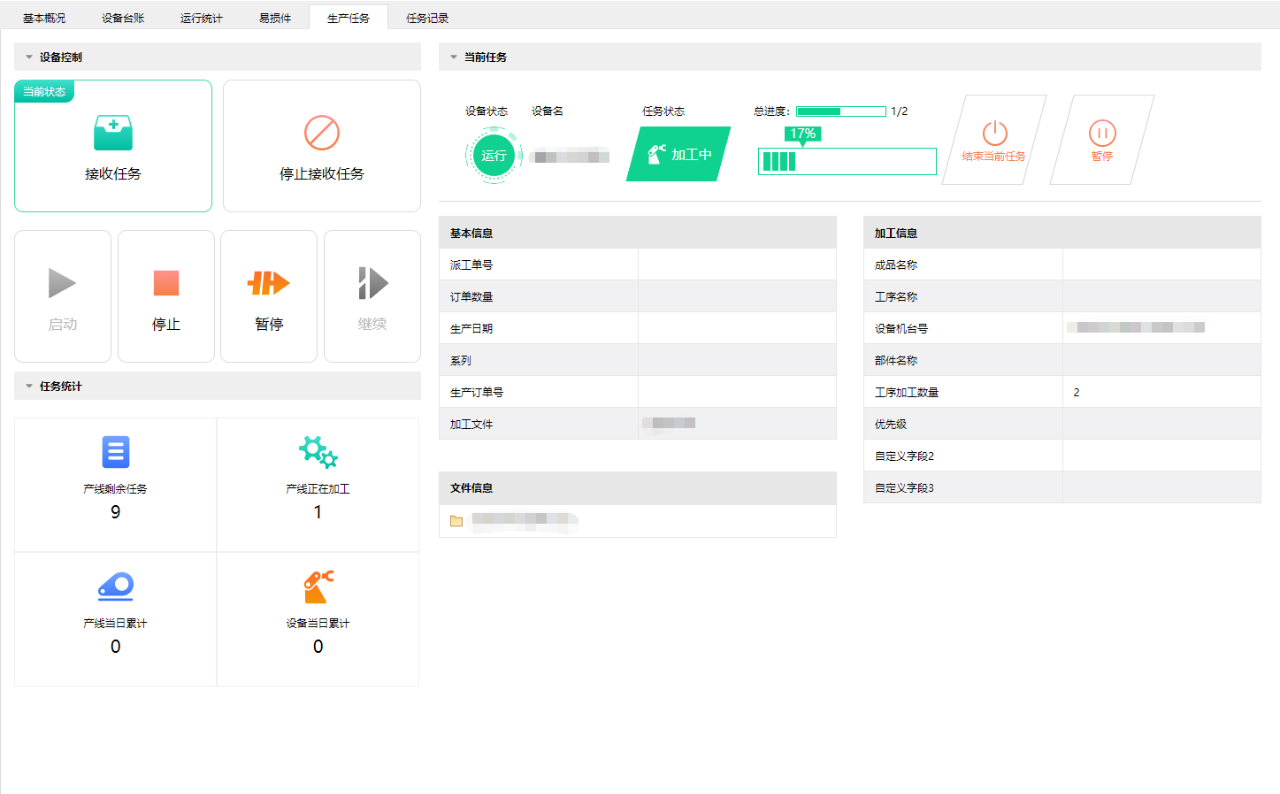Viewport: 1280px width, 794px height.
Task: Click the gray 启动 play icon
Action: [x=62, y=284]
